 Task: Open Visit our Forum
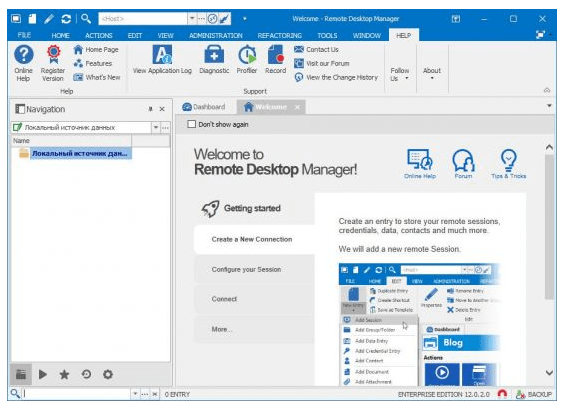point(322,64)
